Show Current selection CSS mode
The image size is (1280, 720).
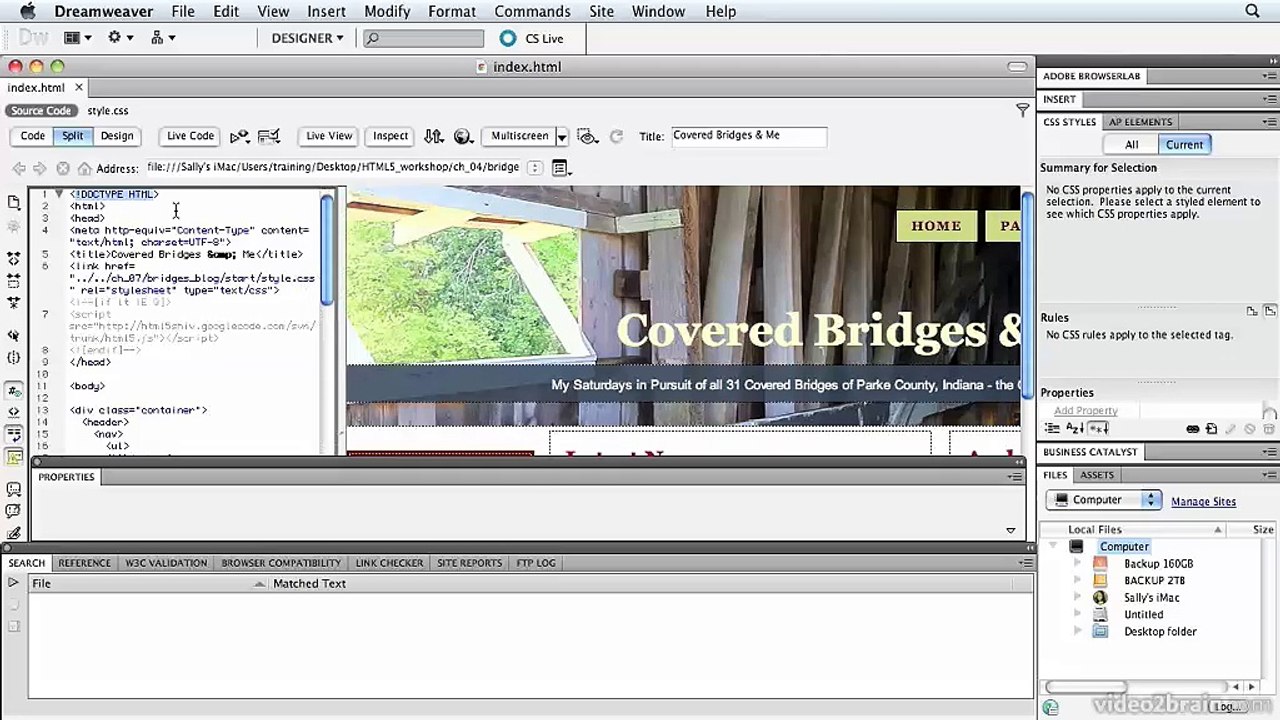click(x=1184, y=144)
